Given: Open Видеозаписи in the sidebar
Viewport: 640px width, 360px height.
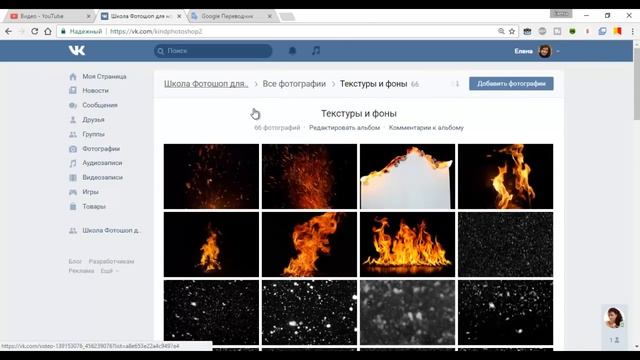Looking at the screenshot, I should [x=102, y=177].
